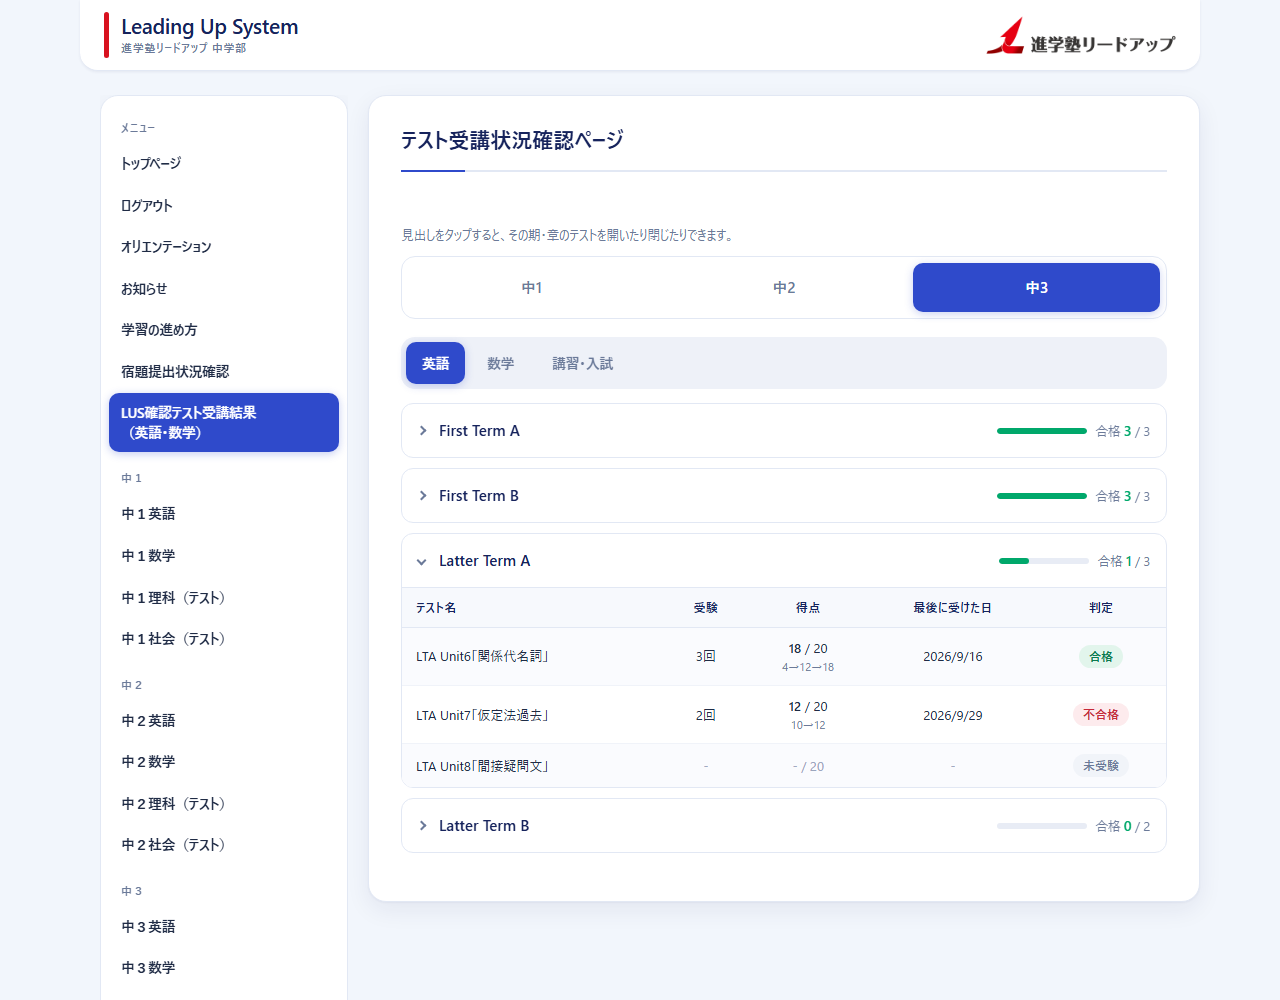Switch to the 中1 grade tab
The image size is (1280, 1000).
pos(532,288)
